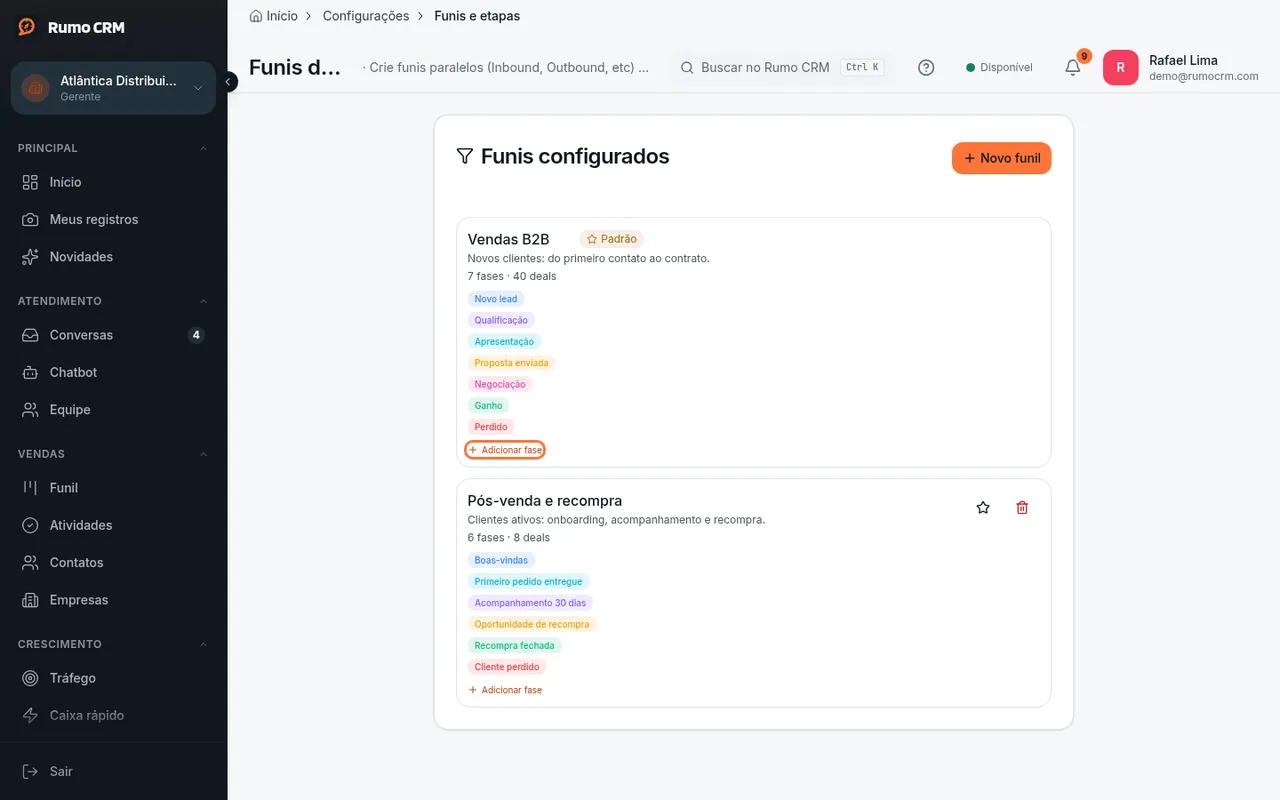Click Sair to log out
The image size is (1280, 800).
coord(114,771)
